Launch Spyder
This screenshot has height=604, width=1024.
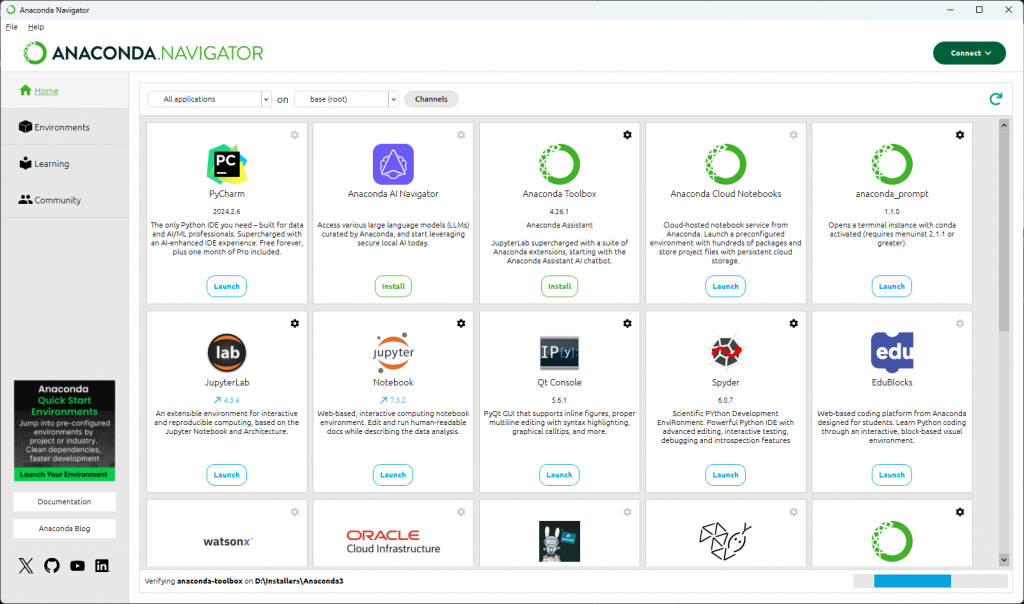[x=726, y=475]
